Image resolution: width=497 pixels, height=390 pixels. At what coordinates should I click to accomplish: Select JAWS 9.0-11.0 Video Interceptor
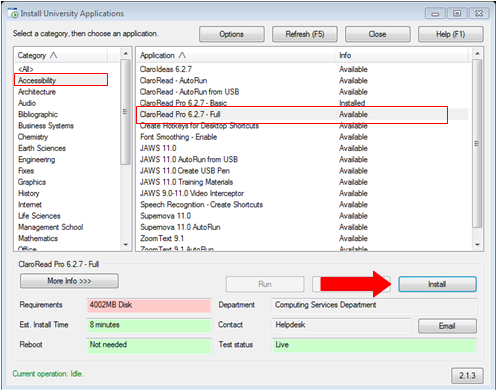(x=302, y=193)
